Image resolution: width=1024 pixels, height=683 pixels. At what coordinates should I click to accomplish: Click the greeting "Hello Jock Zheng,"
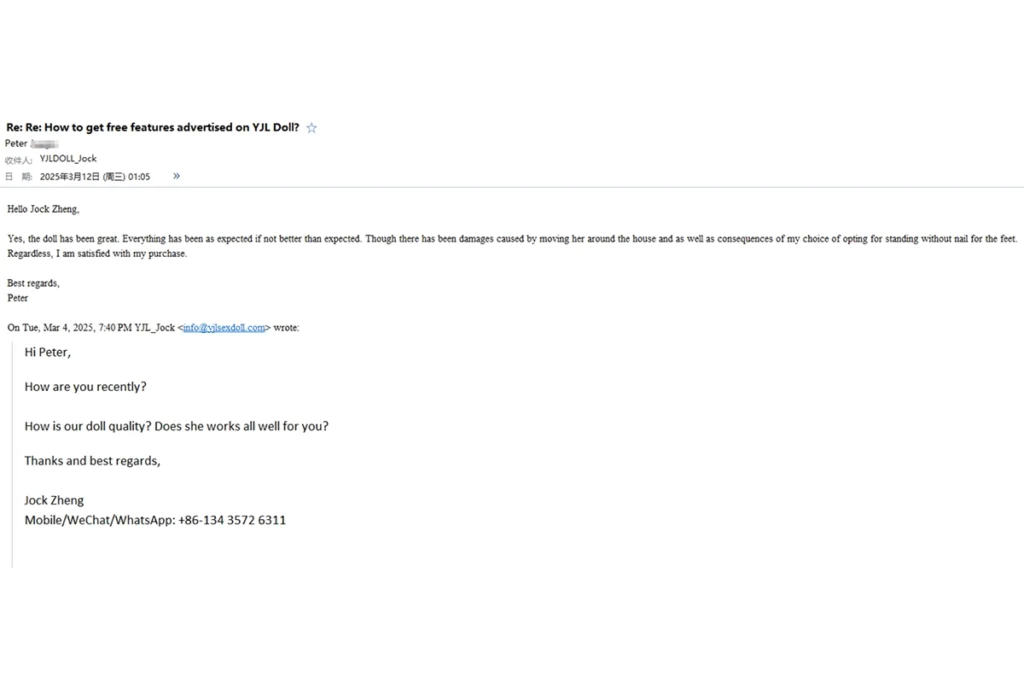[x=43, y=209]
